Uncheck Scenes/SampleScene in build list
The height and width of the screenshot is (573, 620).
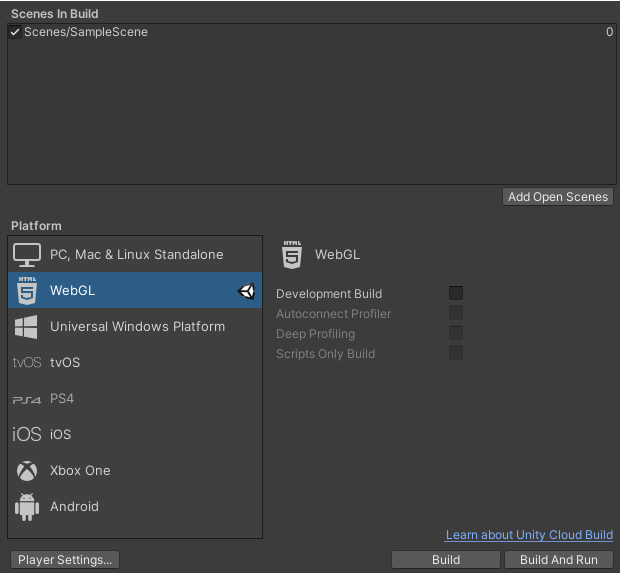pyautogui.click(x=15, y=32)
